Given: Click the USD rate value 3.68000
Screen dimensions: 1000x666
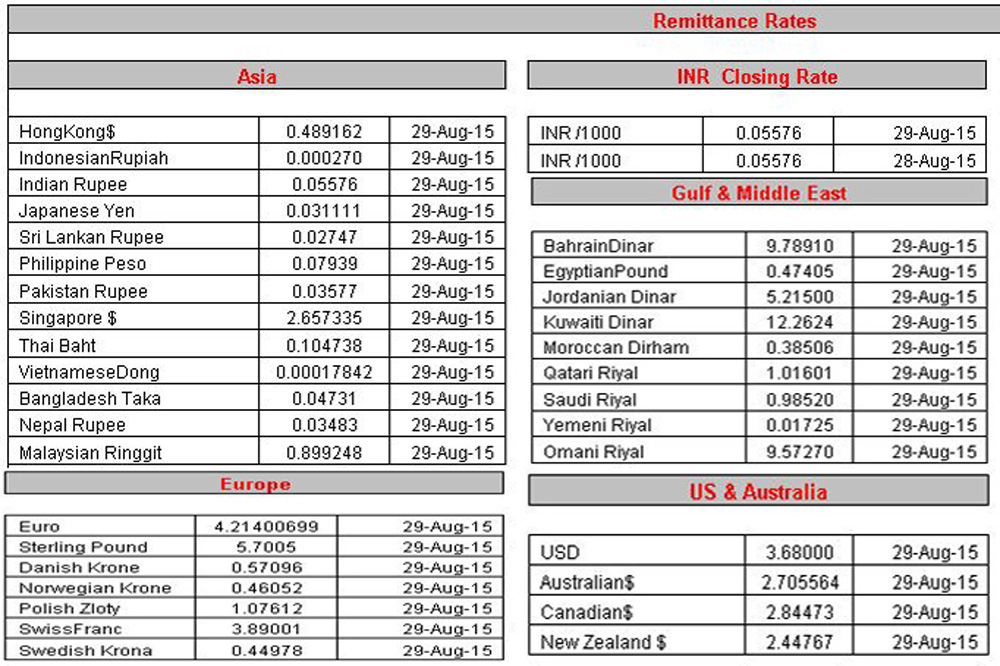Looking at the screenshot, I should [800, 552].
